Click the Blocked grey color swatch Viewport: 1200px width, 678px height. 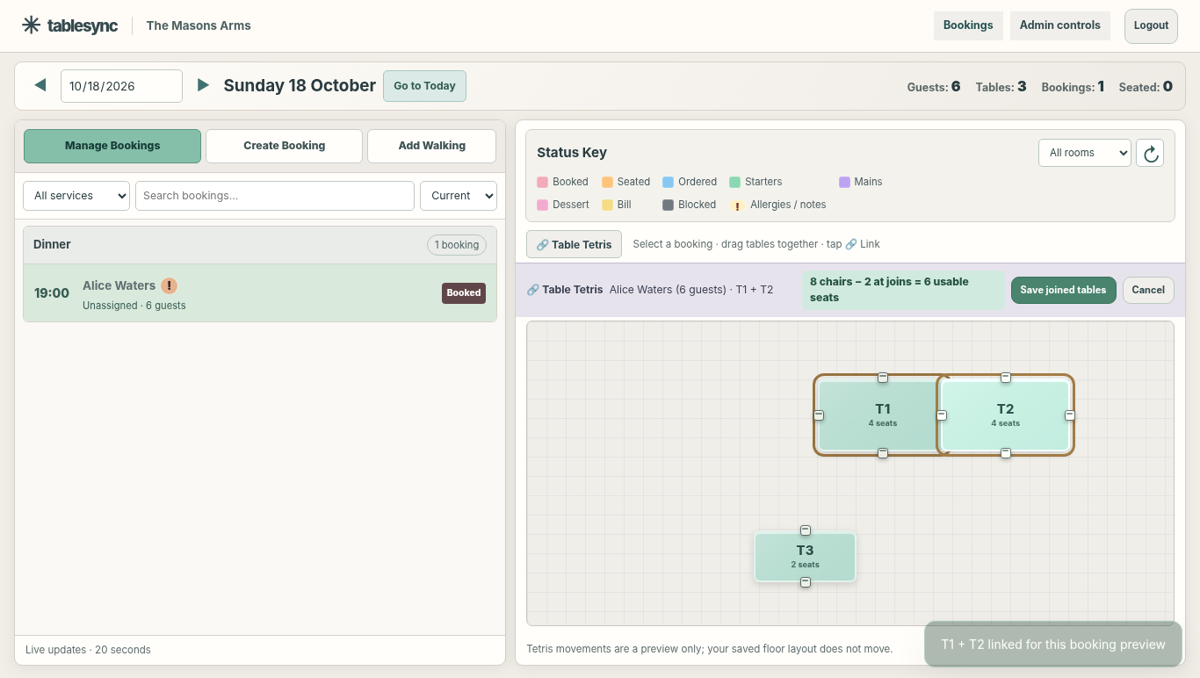[668, 205]
